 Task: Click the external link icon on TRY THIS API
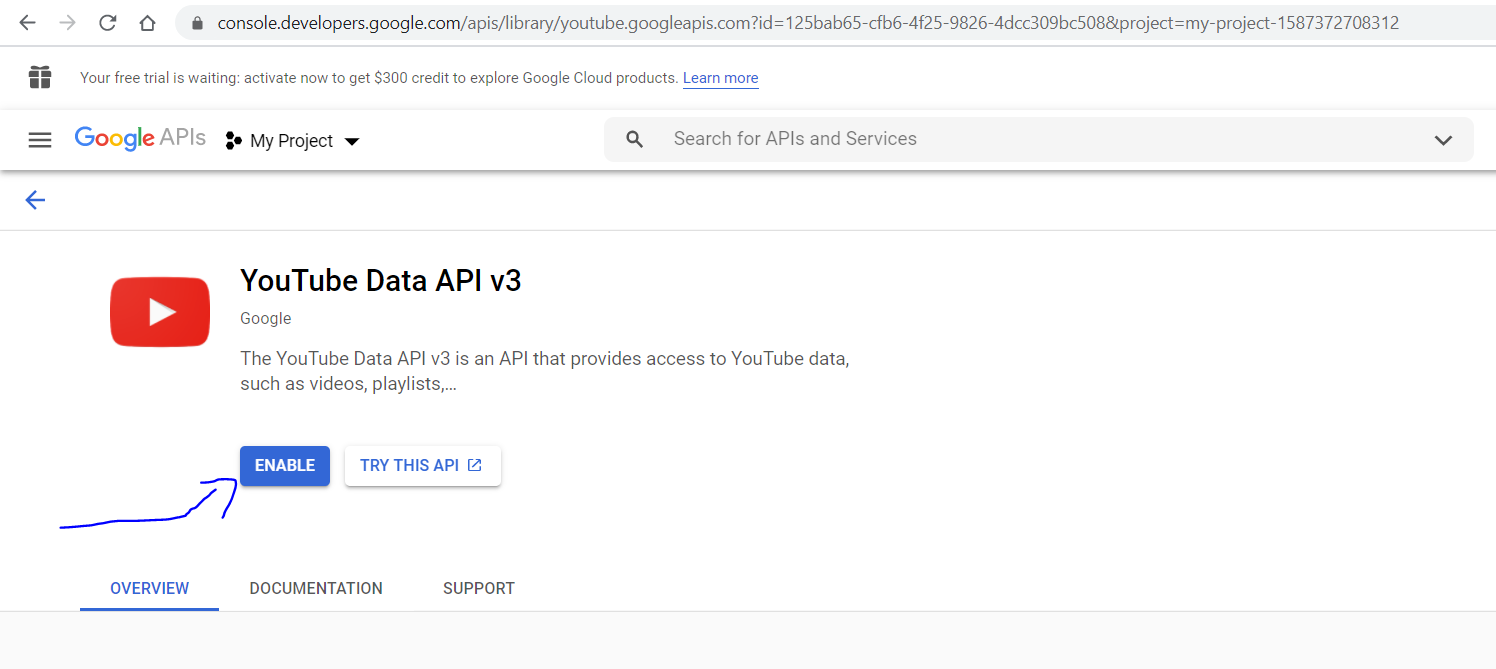click(x=475, y=465)
